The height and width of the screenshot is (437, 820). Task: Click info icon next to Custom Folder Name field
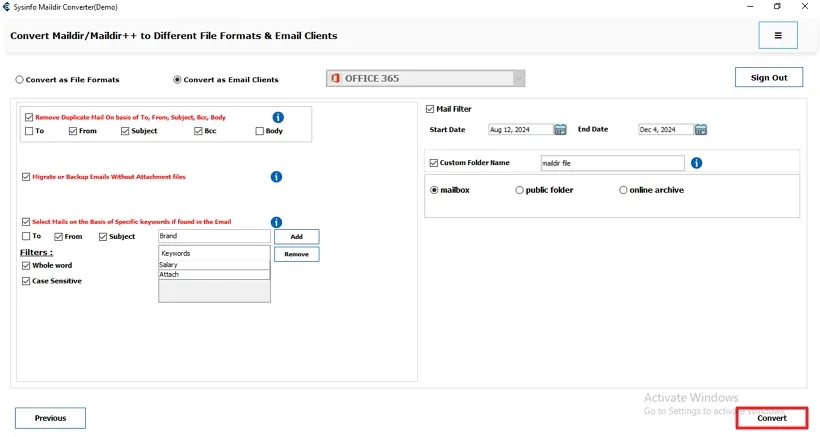tap(696, 163)
